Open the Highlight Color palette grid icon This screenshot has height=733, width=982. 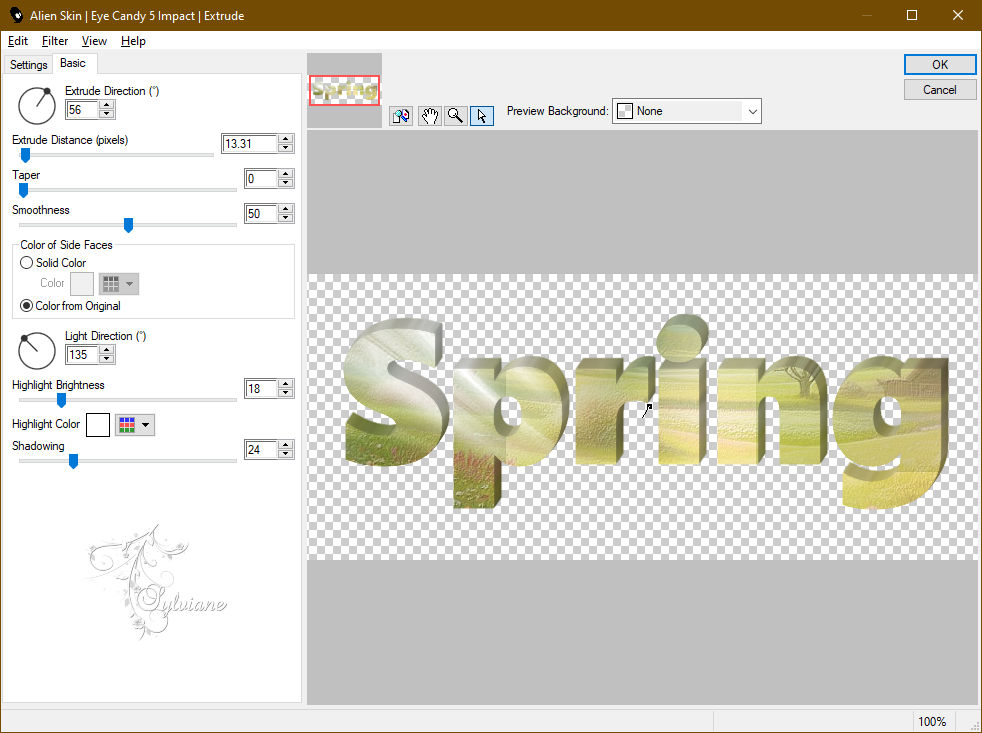tap(135, 425)
